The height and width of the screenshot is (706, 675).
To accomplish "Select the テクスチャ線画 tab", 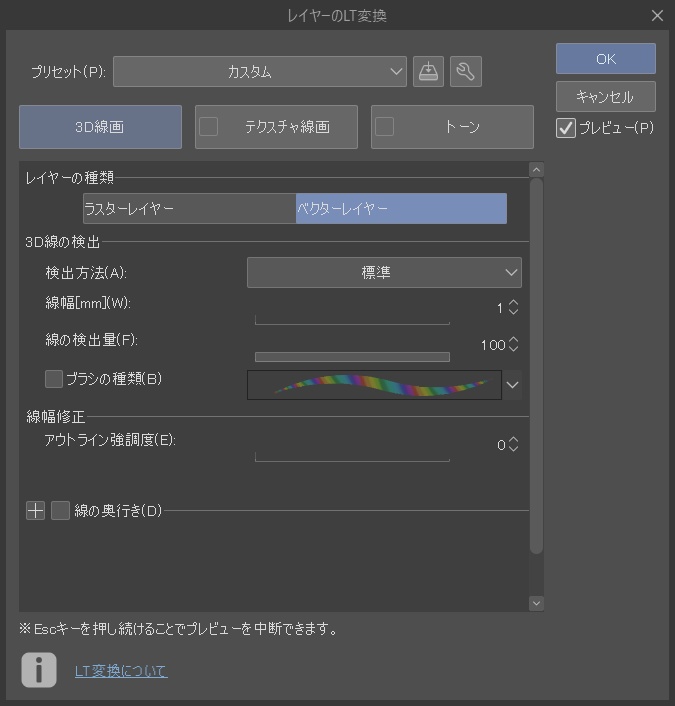I will pos(276,127).
